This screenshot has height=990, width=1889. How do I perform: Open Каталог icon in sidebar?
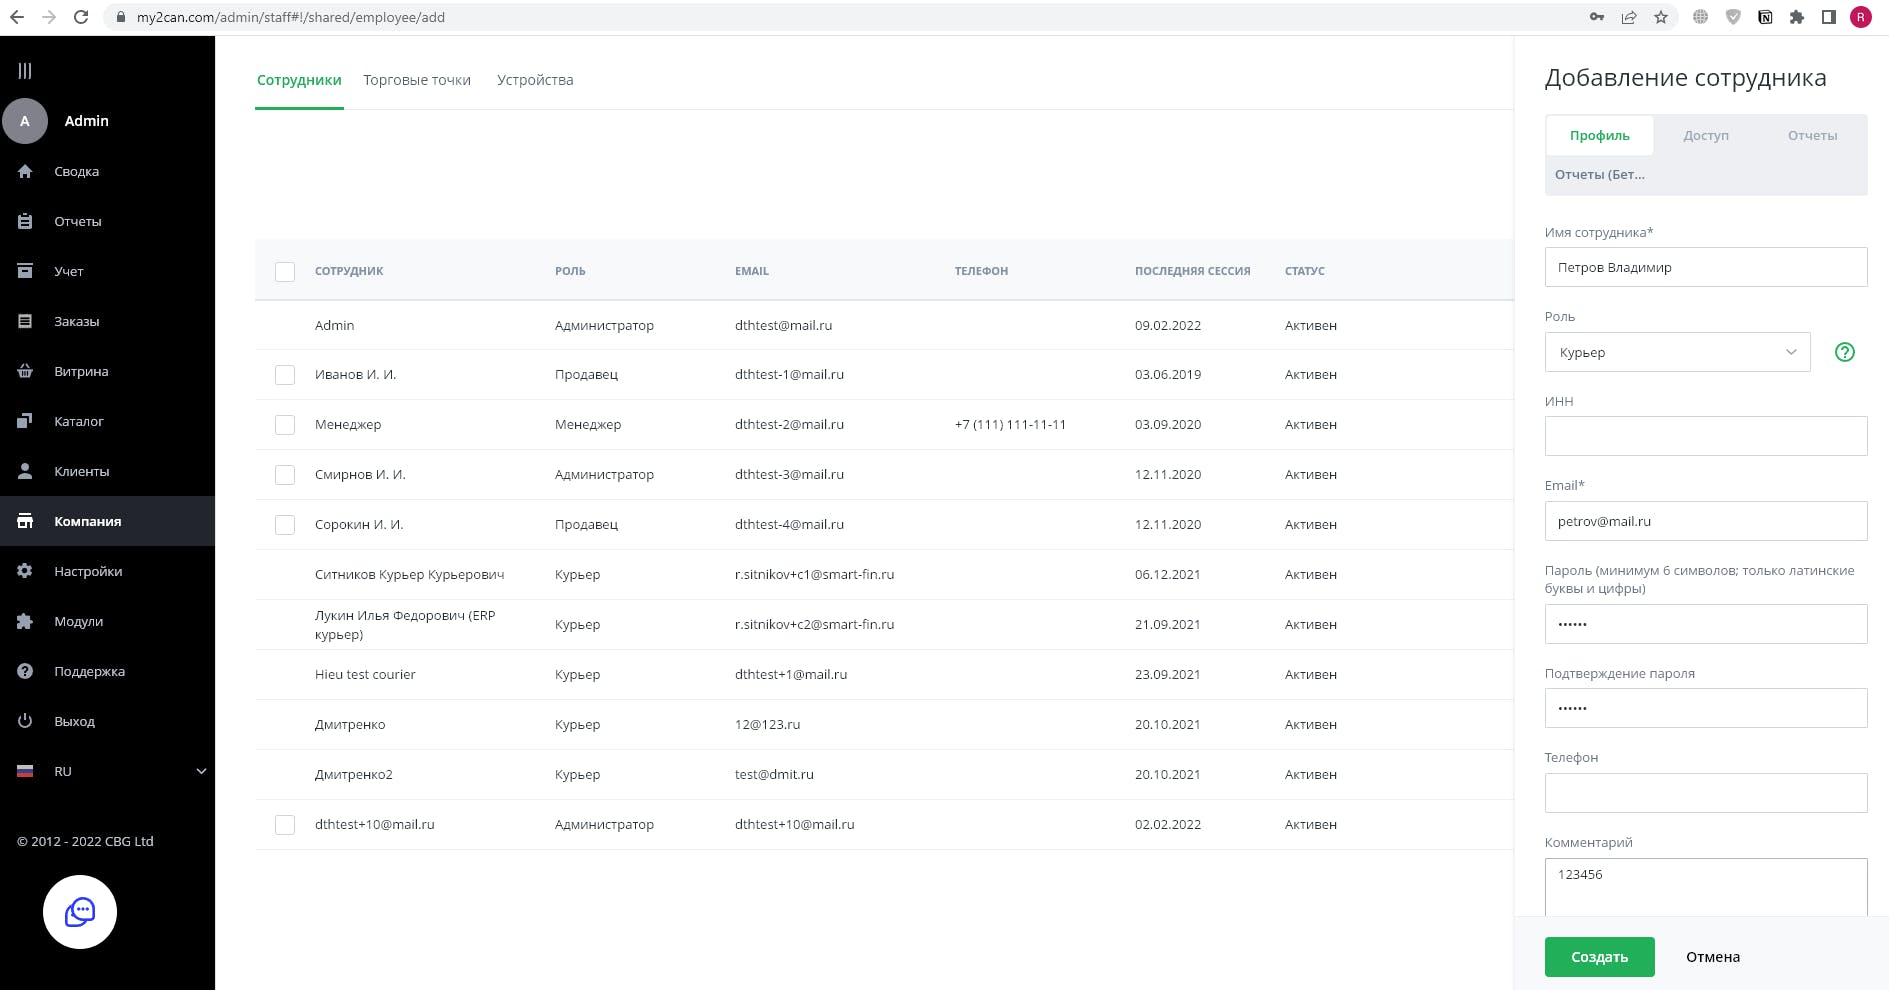click(25, 421)
